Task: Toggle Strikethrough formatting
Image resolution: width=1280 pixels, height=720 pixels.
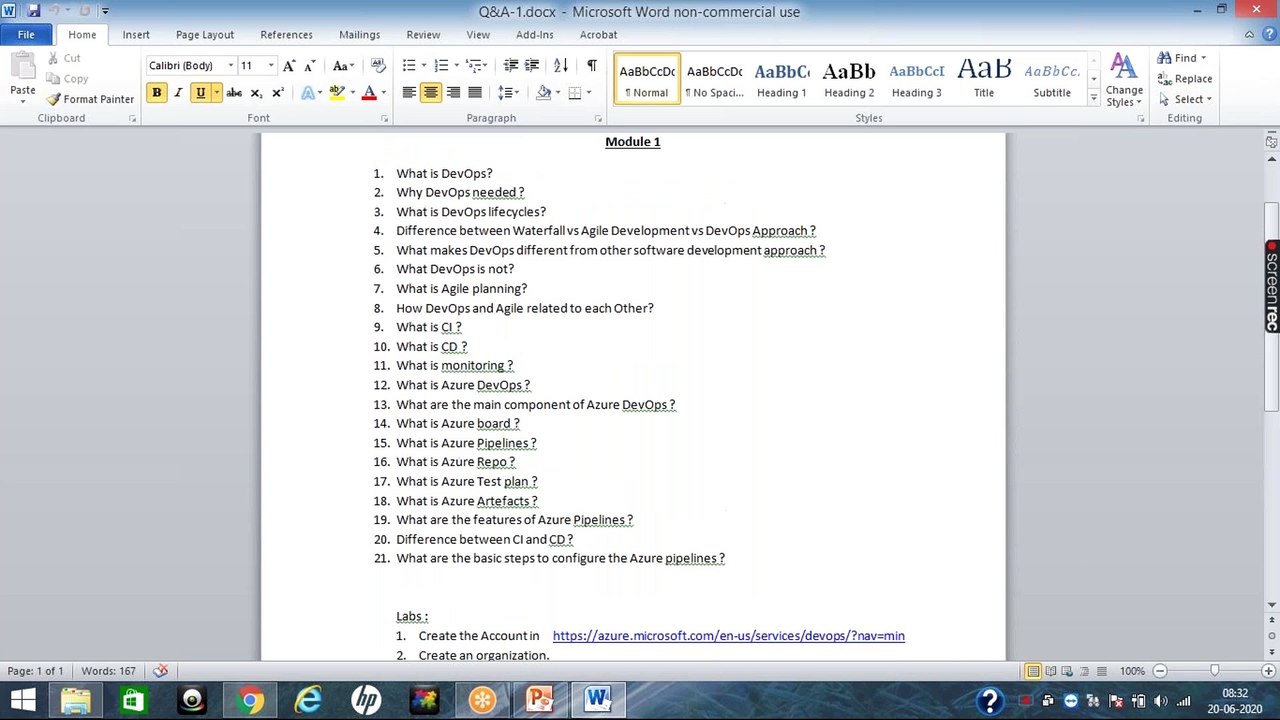Action: 234,93
